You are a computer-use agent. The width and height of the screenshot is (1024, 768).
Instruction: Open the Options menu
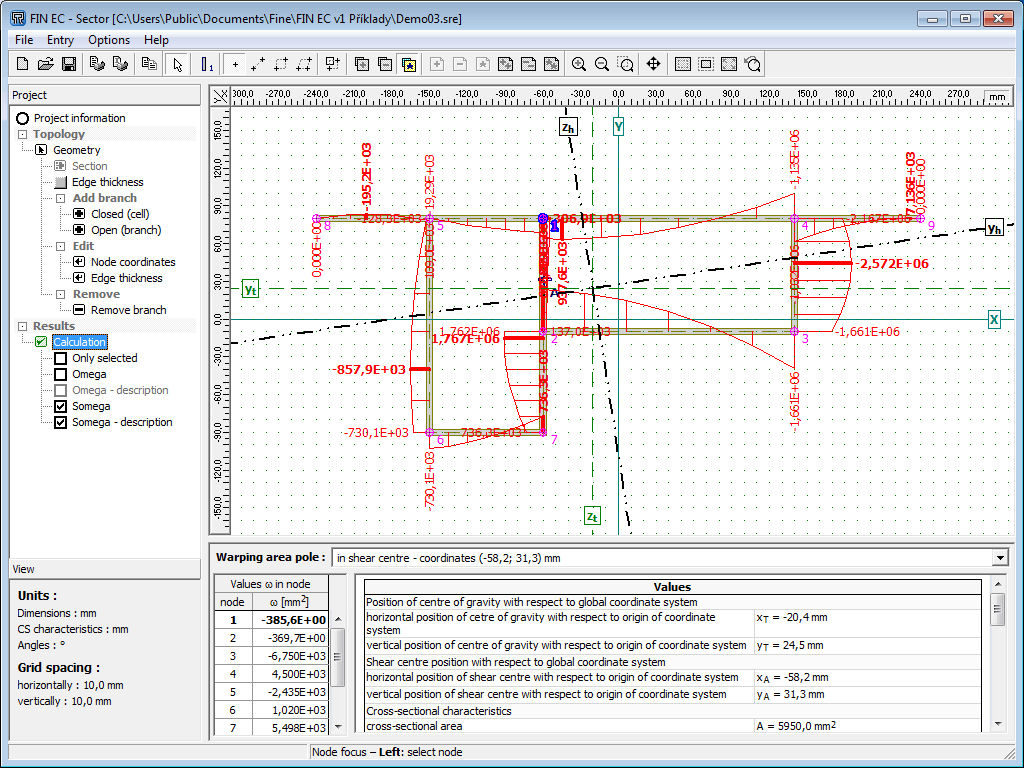pos(108,40)
